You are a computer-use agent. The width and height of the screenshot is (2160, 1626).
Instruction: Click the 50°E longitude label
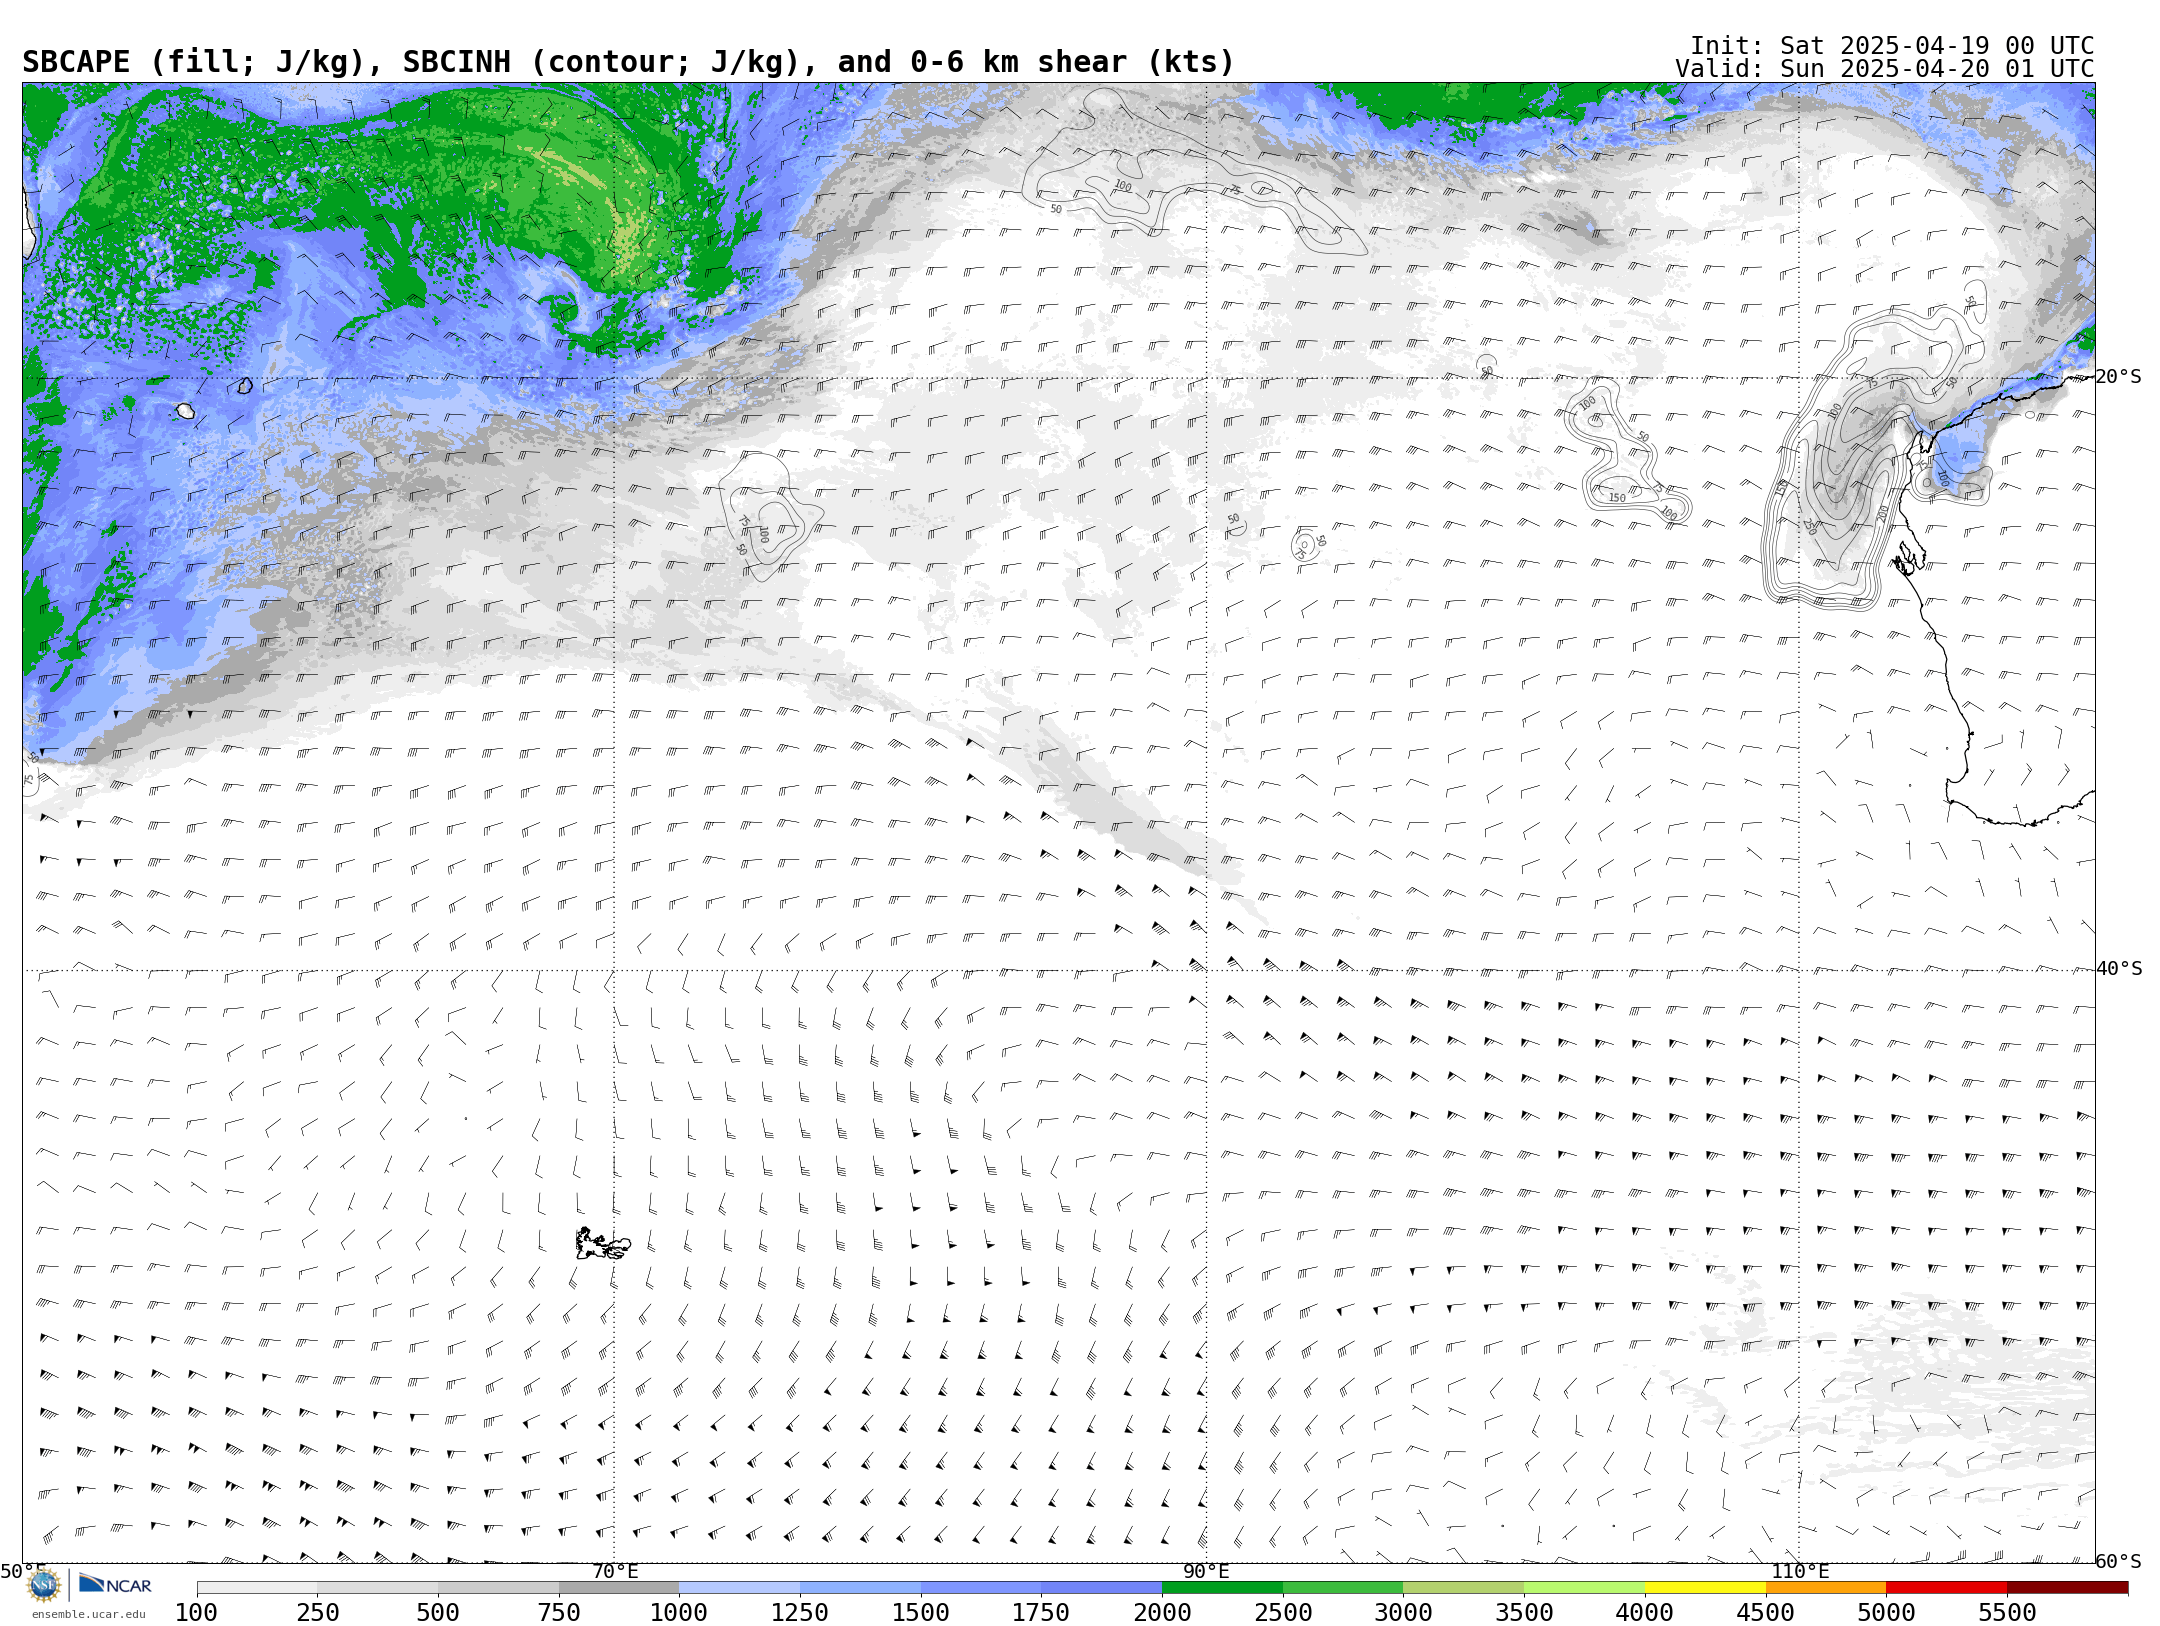pos(22,1572)
